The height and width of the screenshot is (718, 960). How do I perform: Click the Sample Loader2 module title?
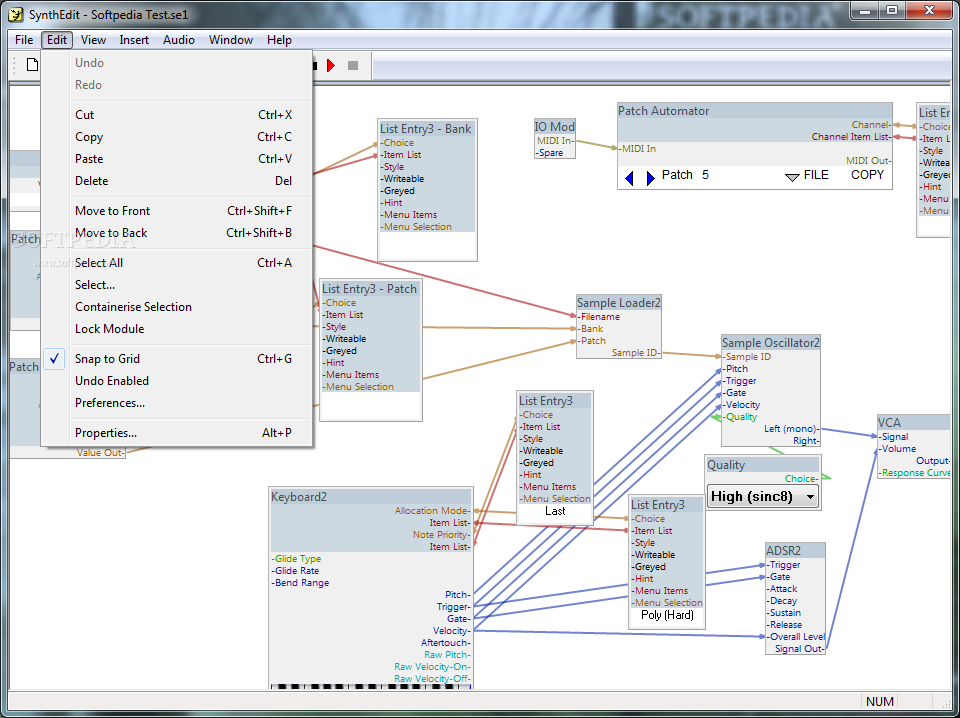(619, 302)
